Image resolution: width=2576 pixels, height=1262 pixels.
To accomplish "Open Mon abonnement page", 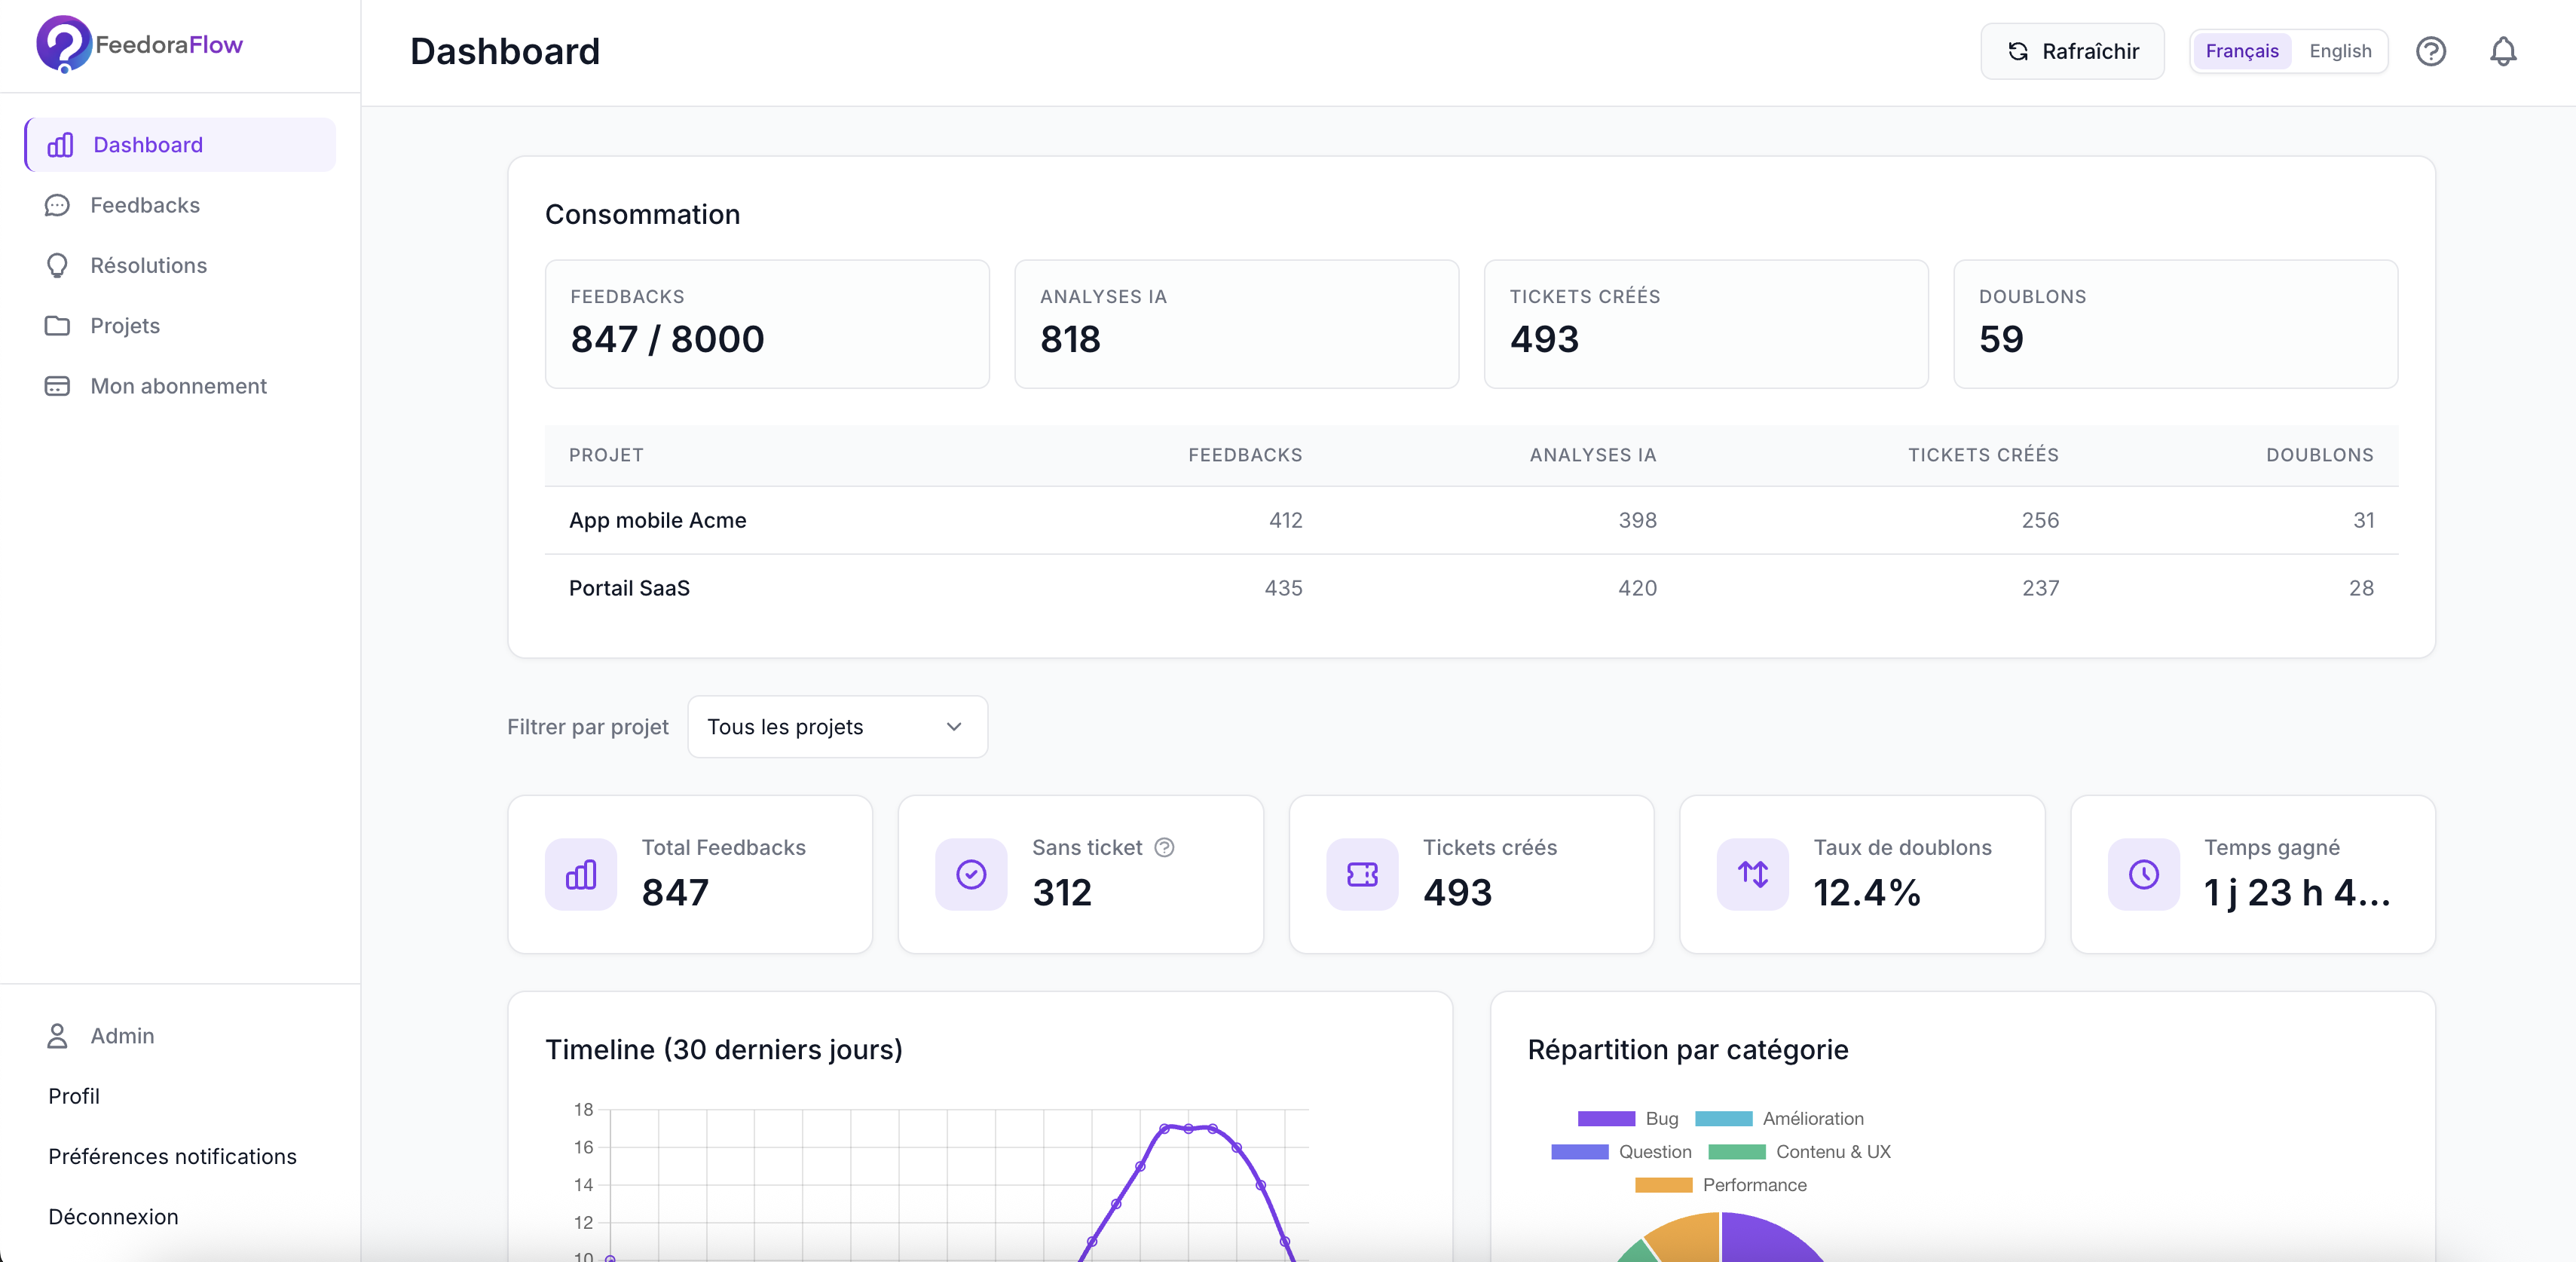I will [180, 386].
